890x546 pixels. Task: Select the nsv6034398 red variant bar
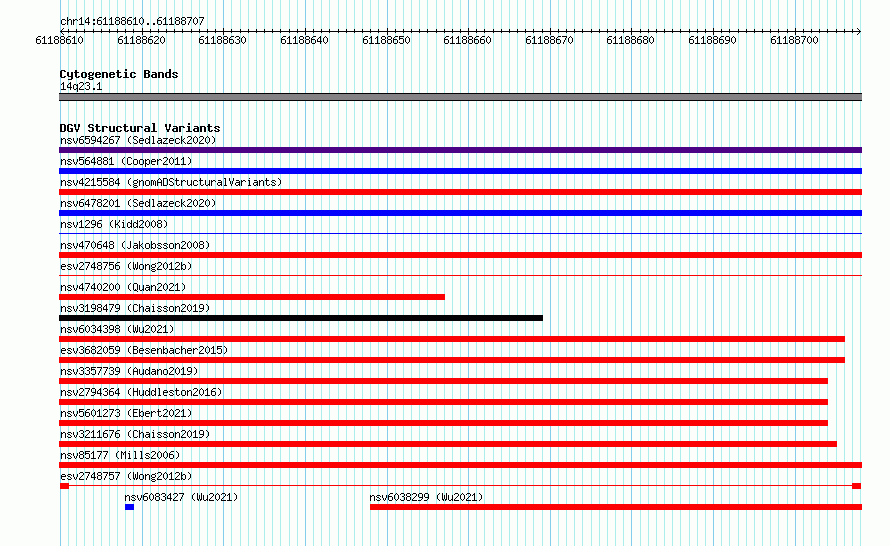pos(452,339)
